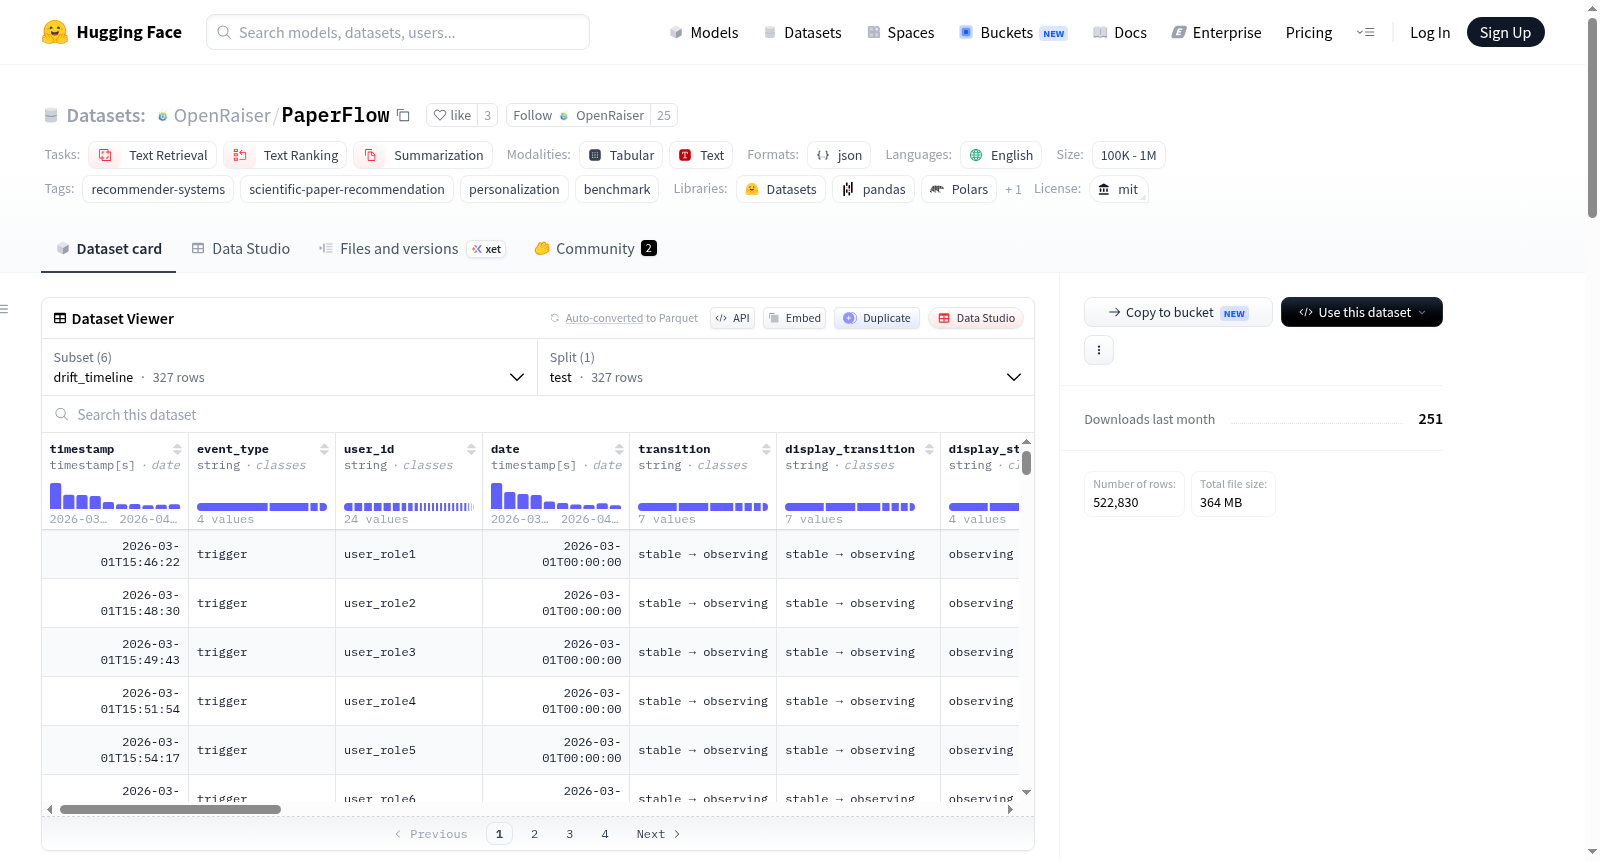The width and height of the screenshot is (1600, 861).
Task: Click the heart like button
Action: pyautogui.click(x=452, y=115)
